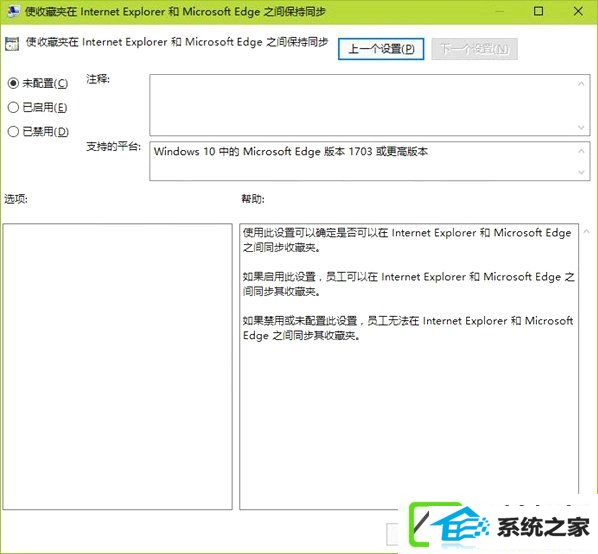This screenshot has width=598, height=554.
Task: Click inside the empty 选项 options panel
Action: [117, 366]
